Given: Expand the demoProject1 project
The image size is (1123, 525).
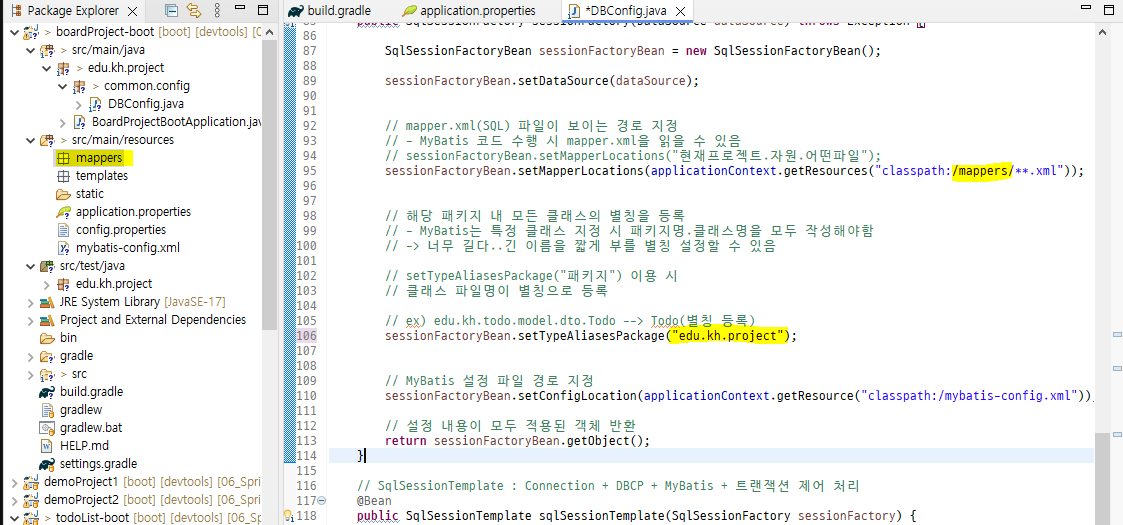Looking at the screenshot, I should (14, 482).
